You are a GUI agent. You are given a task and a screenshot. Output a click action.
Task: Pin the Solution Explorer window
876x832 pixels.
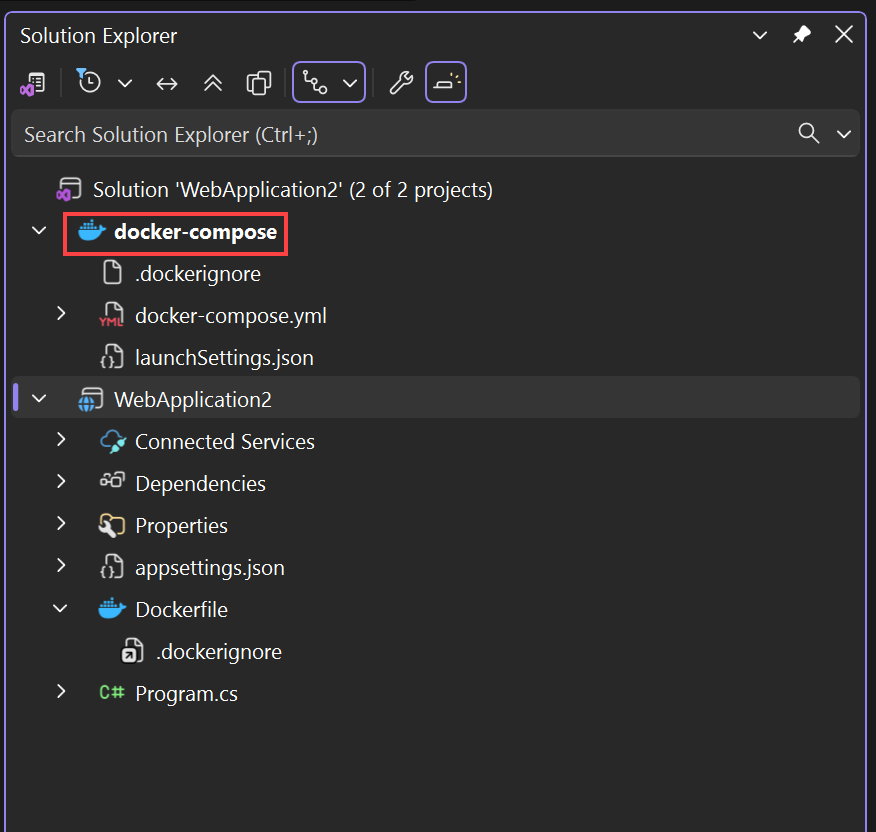tap(801, 34)
